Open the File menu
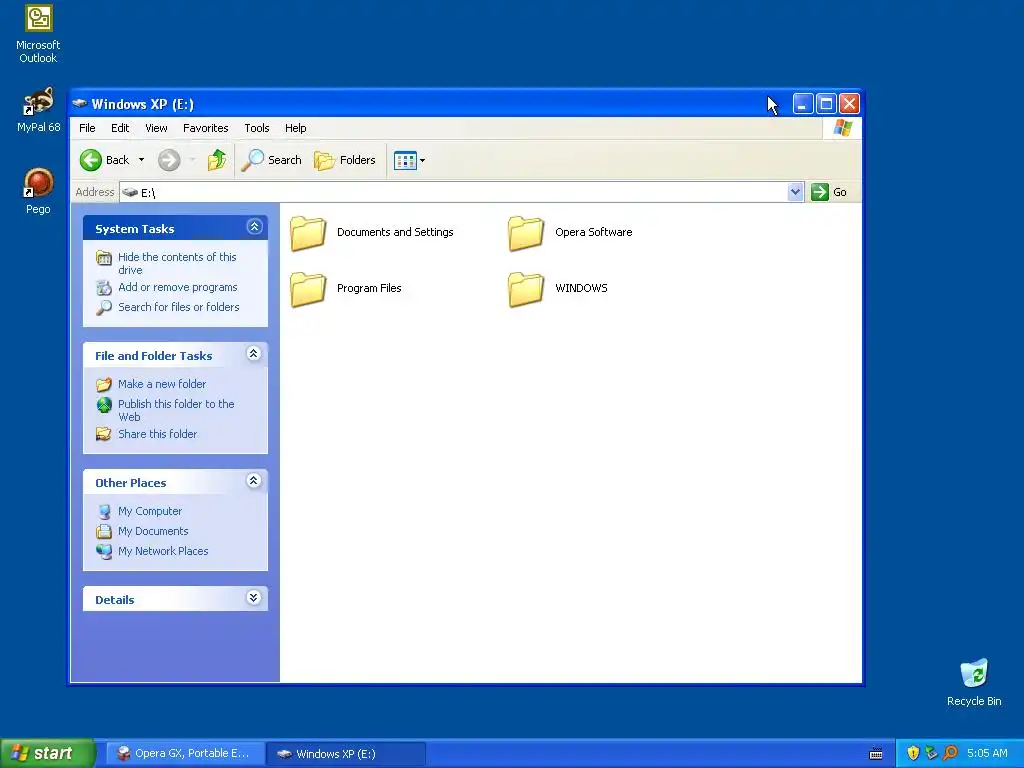Viewport: 1024px width, 768px height. (87, 128)
